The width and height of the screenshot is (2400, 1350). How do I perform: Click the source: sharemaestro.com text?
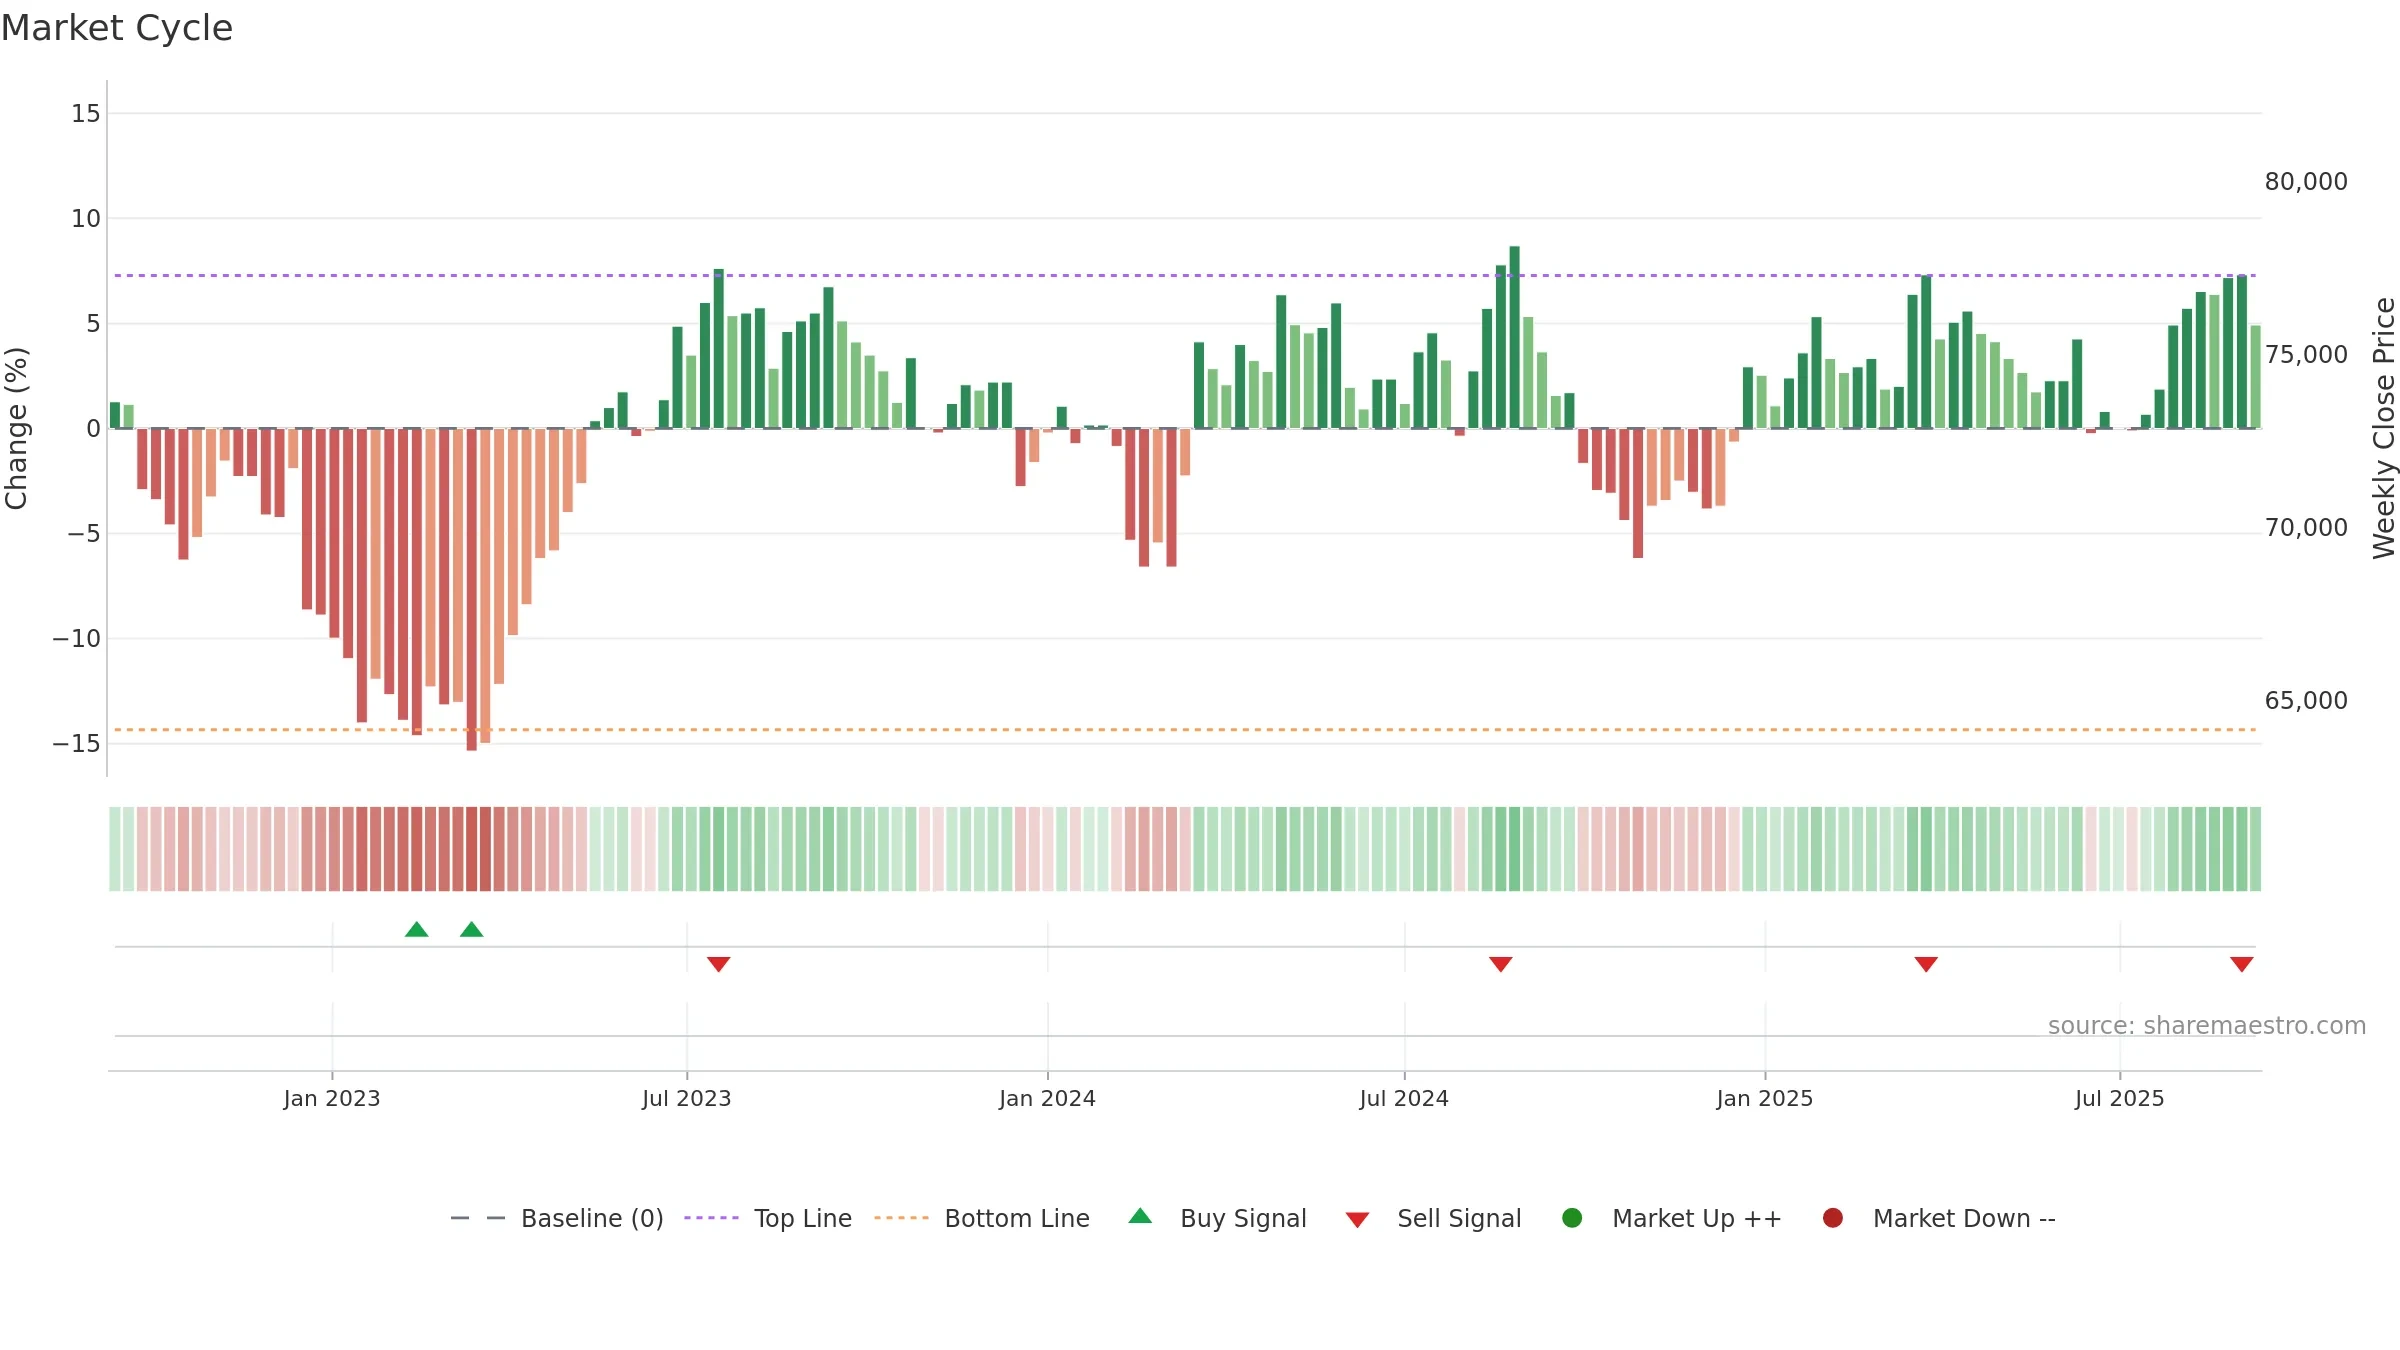[x=2207, y=1026]
